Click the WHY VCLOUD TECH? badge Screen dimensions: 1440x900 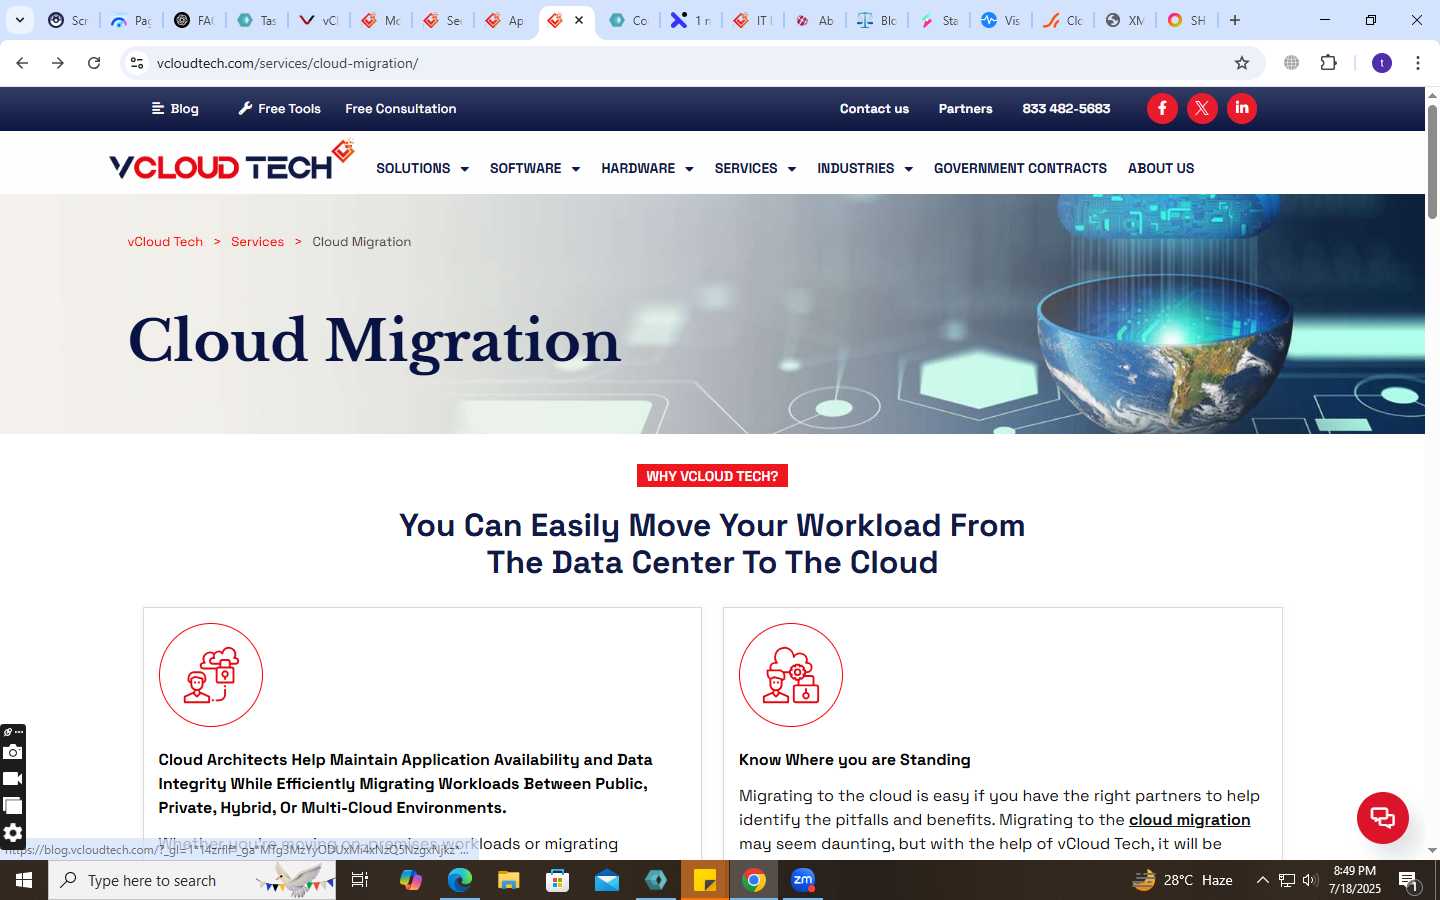712,476
